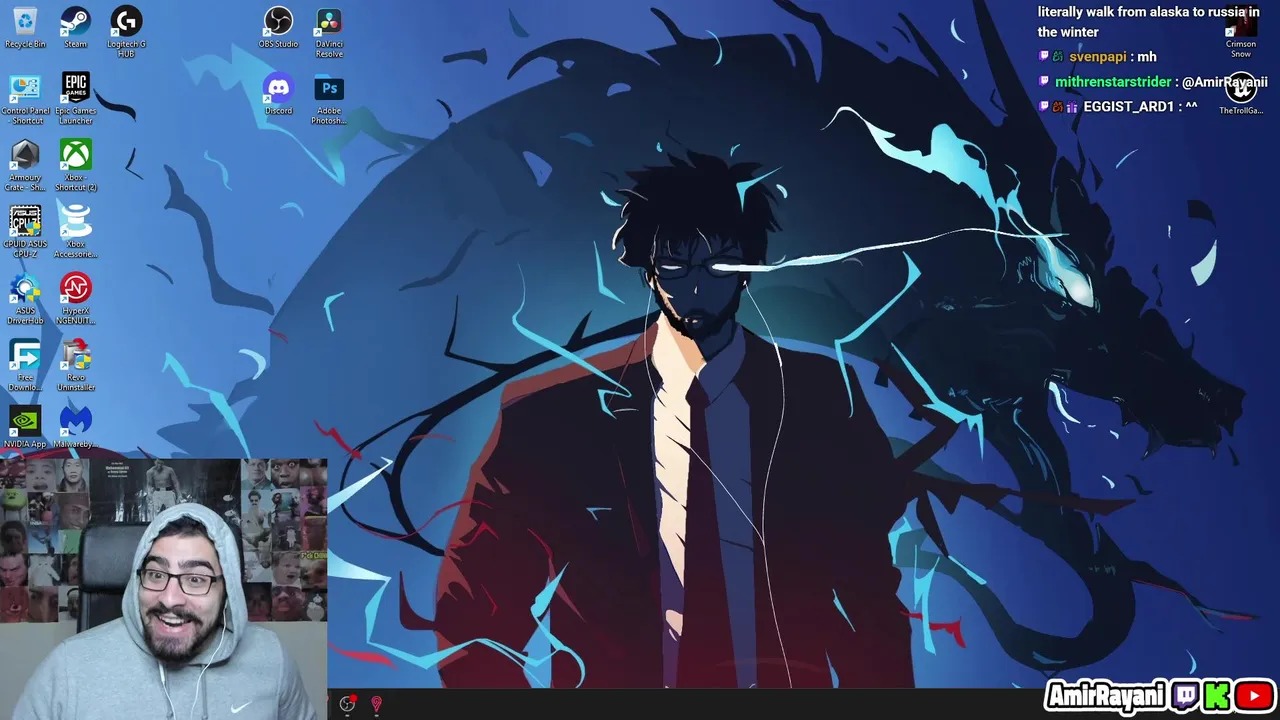Open ASUS DriverHub shortcut
1280x720 pixels.
tap(25, 299)
